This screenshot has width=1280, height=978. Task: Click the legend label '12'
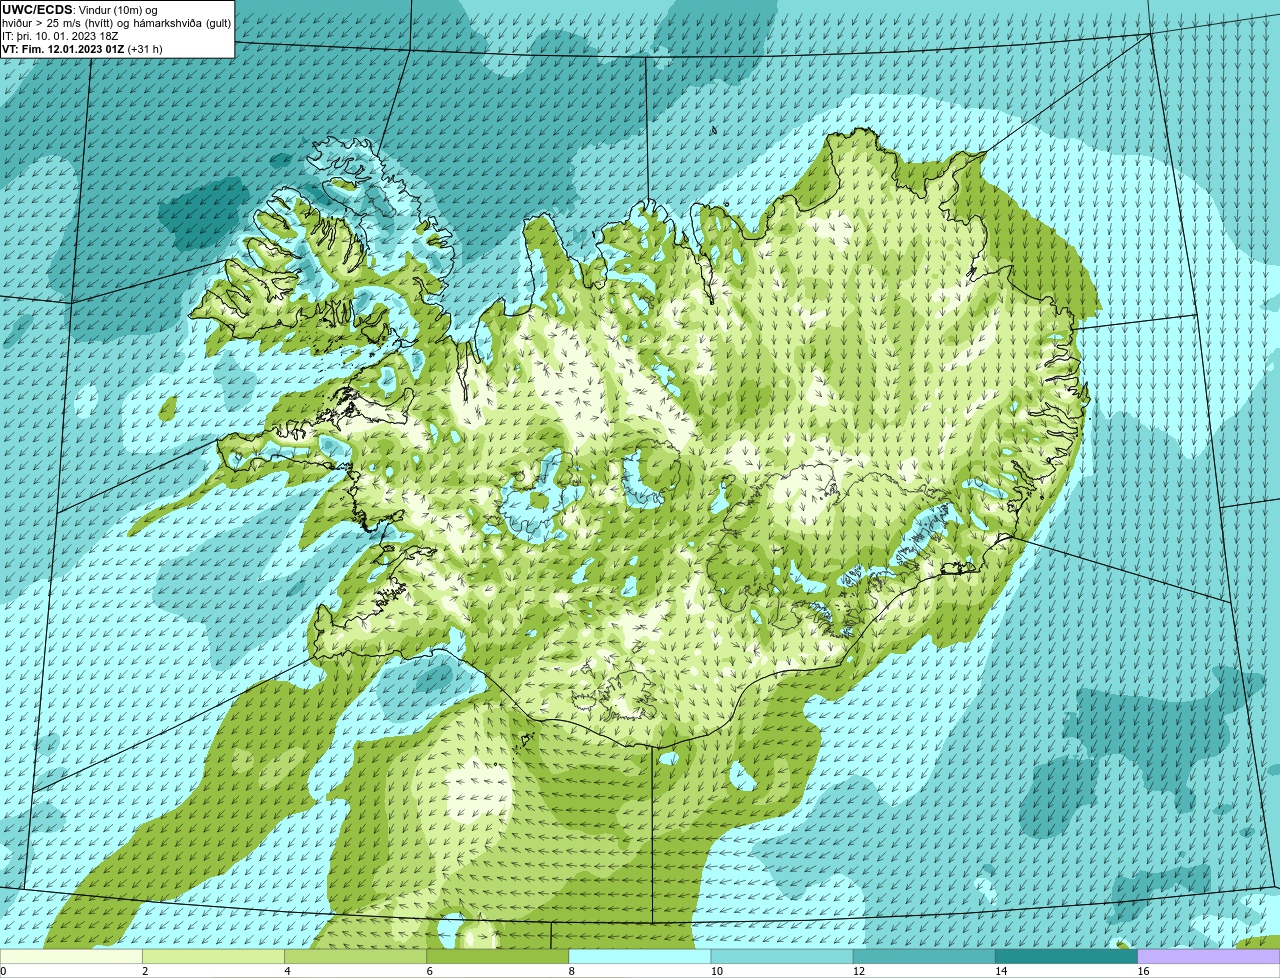858,971
